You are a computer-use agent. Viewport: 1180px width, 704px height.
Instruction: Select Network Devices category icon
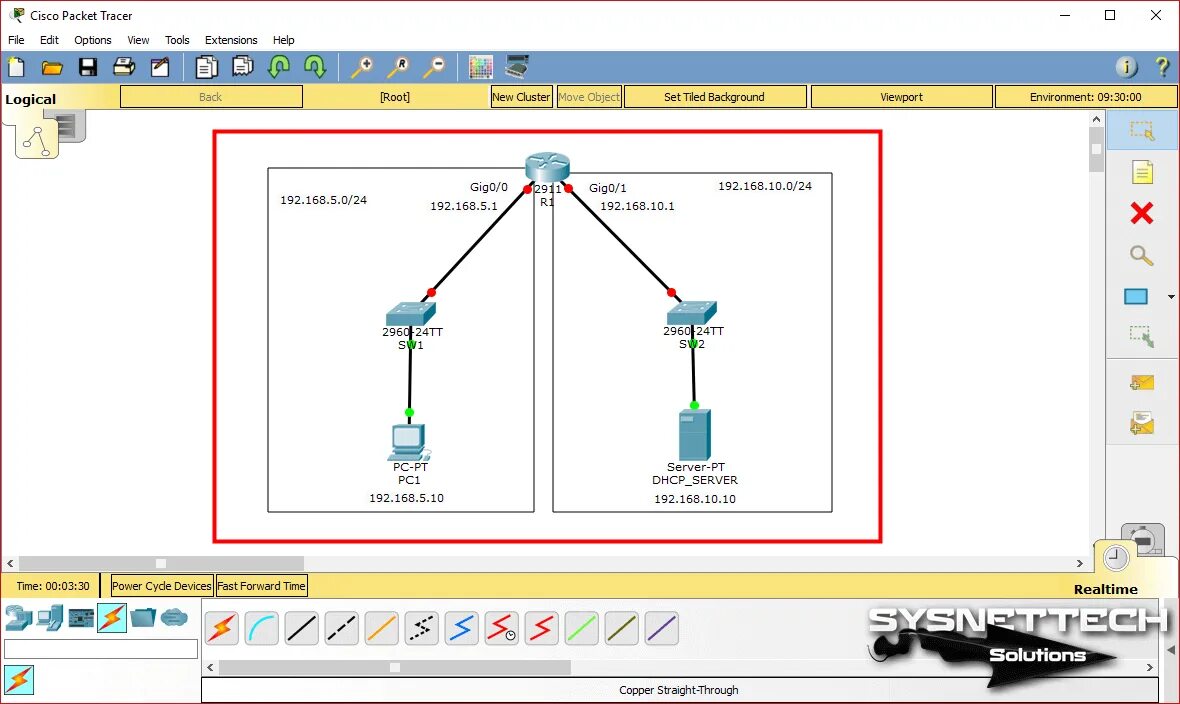[18, 618]
